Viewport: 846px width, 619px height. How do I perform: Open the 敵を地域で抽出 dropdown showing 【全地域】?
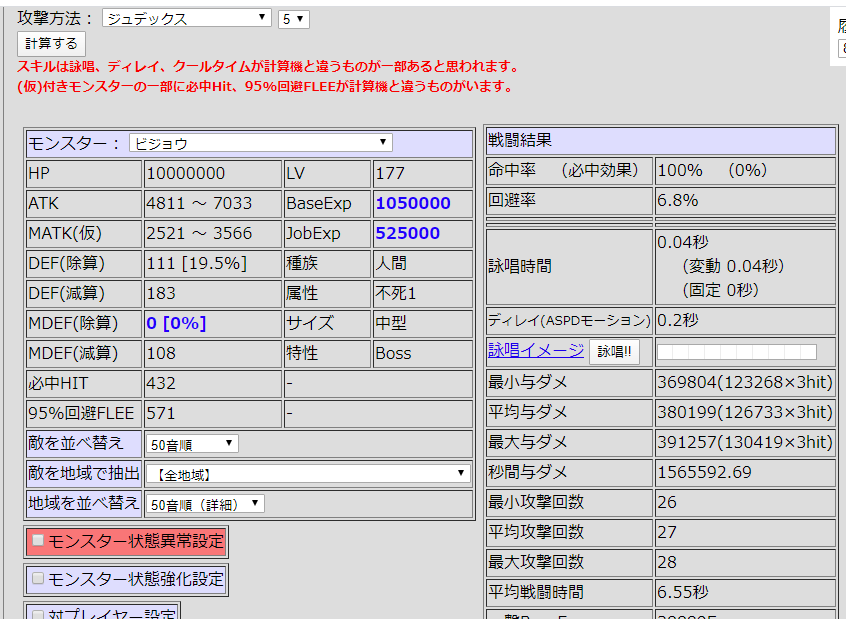point(308,474)
